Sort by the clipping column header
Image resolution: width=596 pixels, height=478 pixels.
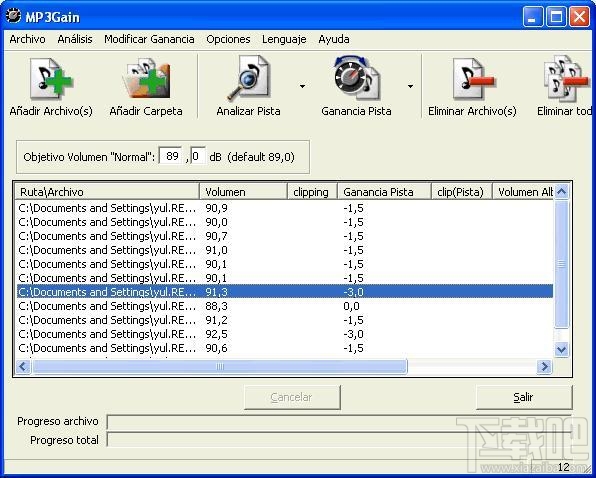click(x=312, y=192)
